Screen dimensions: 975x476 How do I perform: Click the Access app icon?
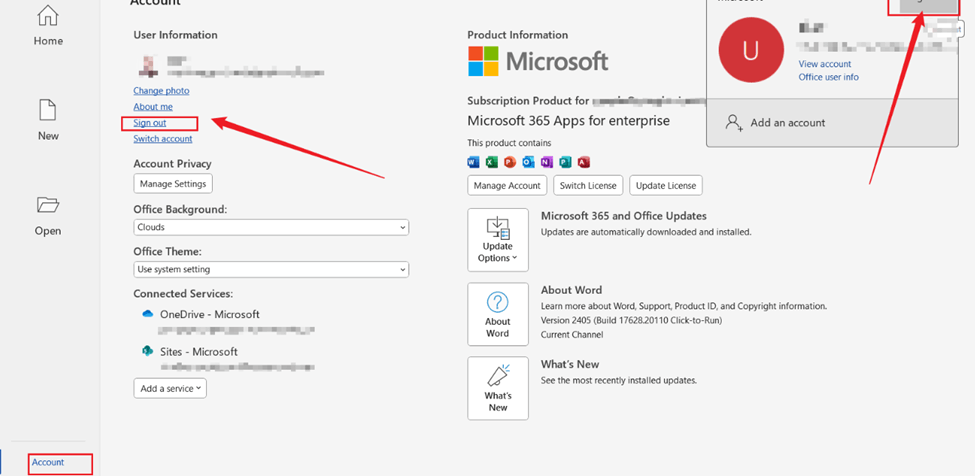pos(583,162)
